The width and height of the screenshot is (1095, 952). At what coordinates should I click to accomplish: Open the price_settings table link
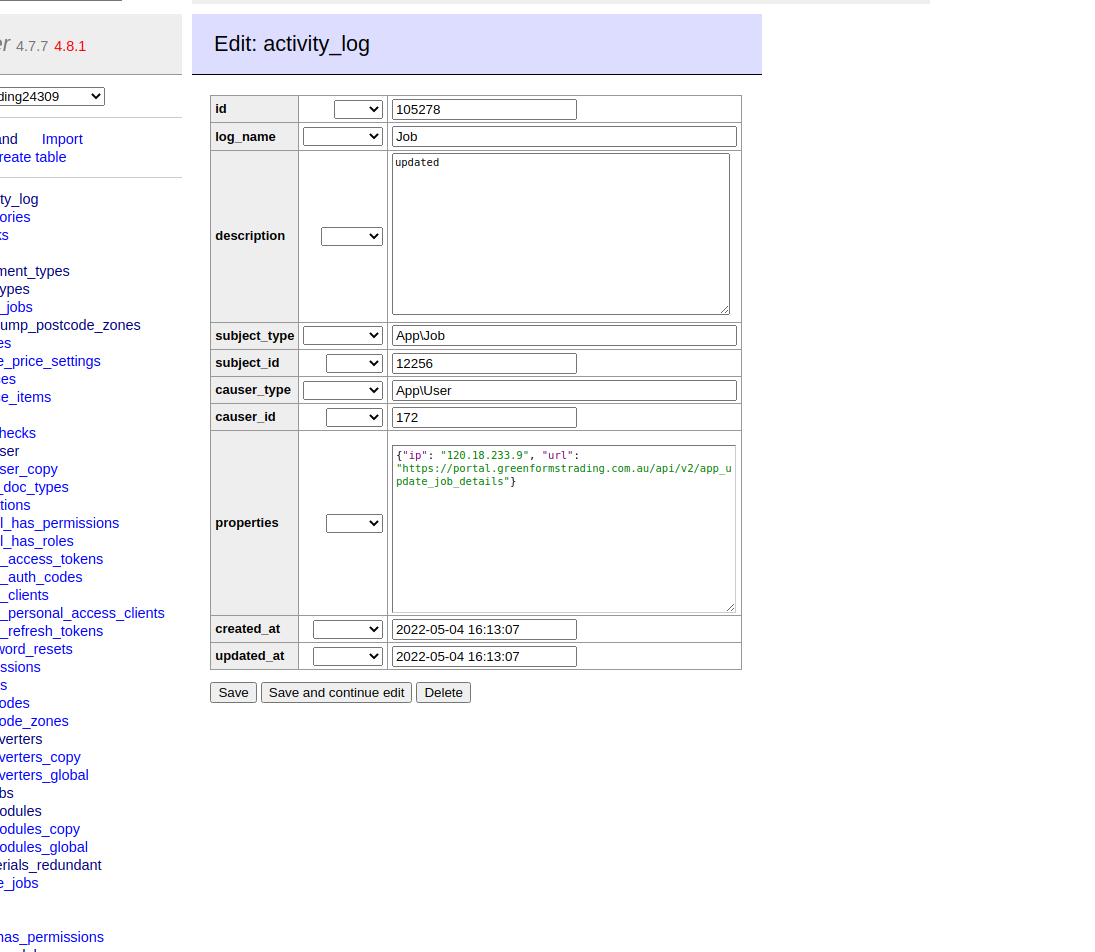(x=50, y=361)
